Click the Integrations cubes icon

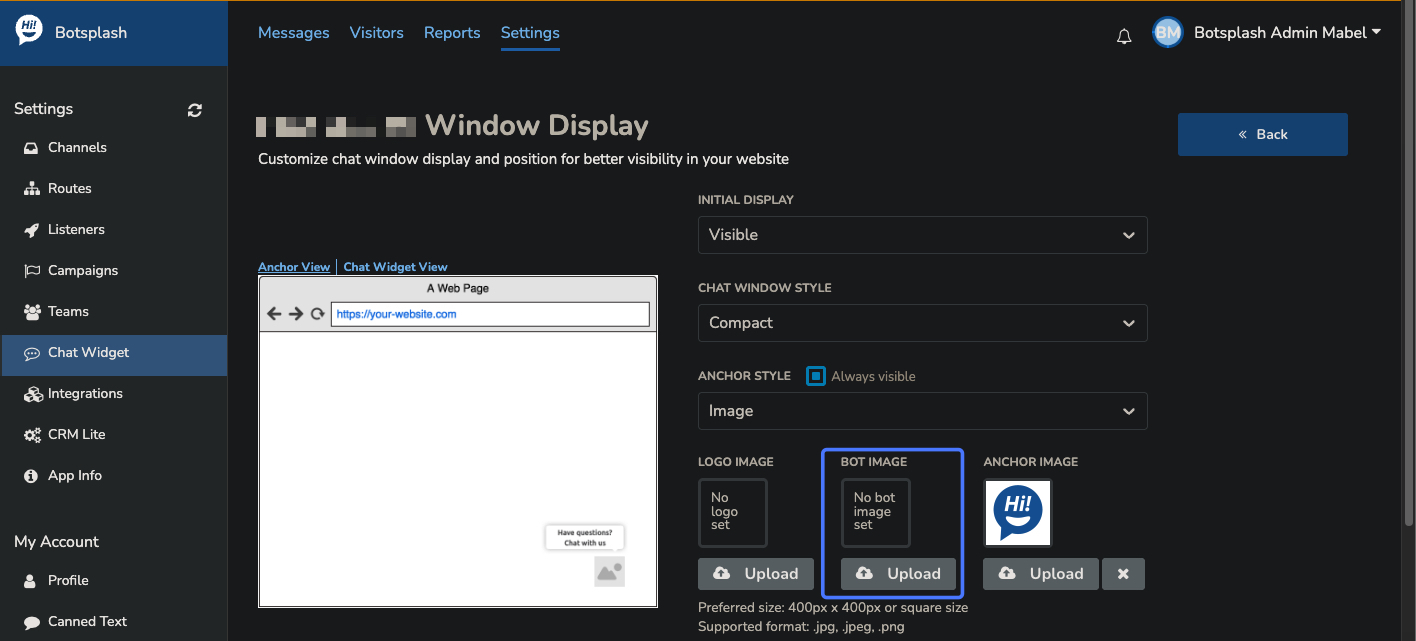coord(33,394)
